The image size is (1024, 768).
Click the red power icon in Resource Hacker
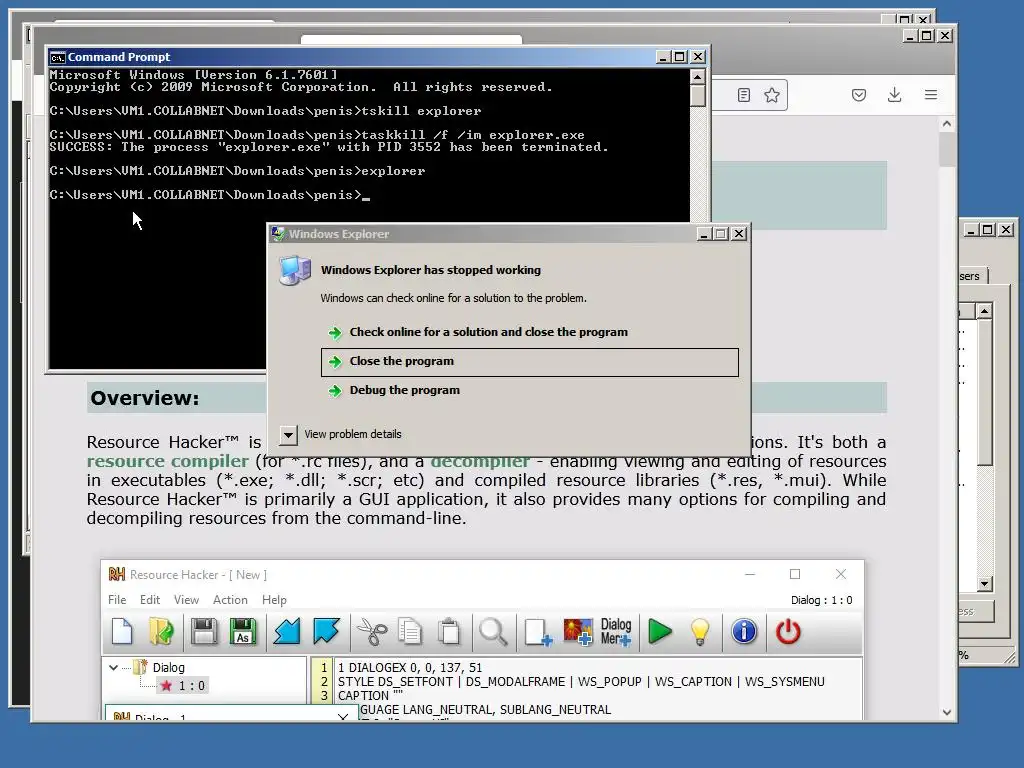[x=788, y=632]
